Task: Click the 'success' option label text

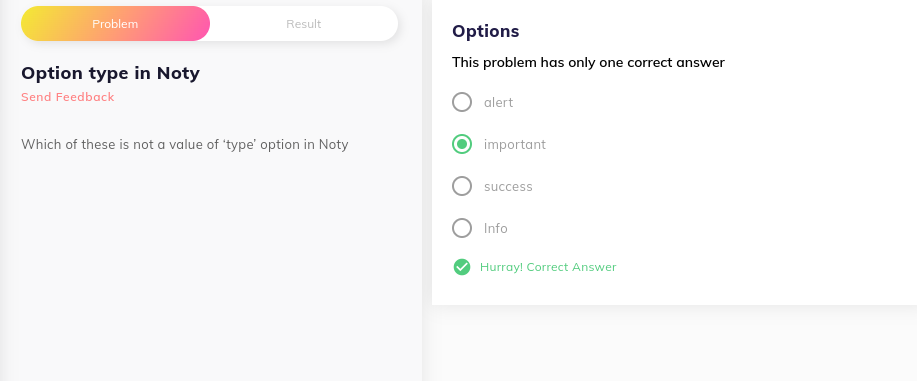Action: (x=508, y=187)
